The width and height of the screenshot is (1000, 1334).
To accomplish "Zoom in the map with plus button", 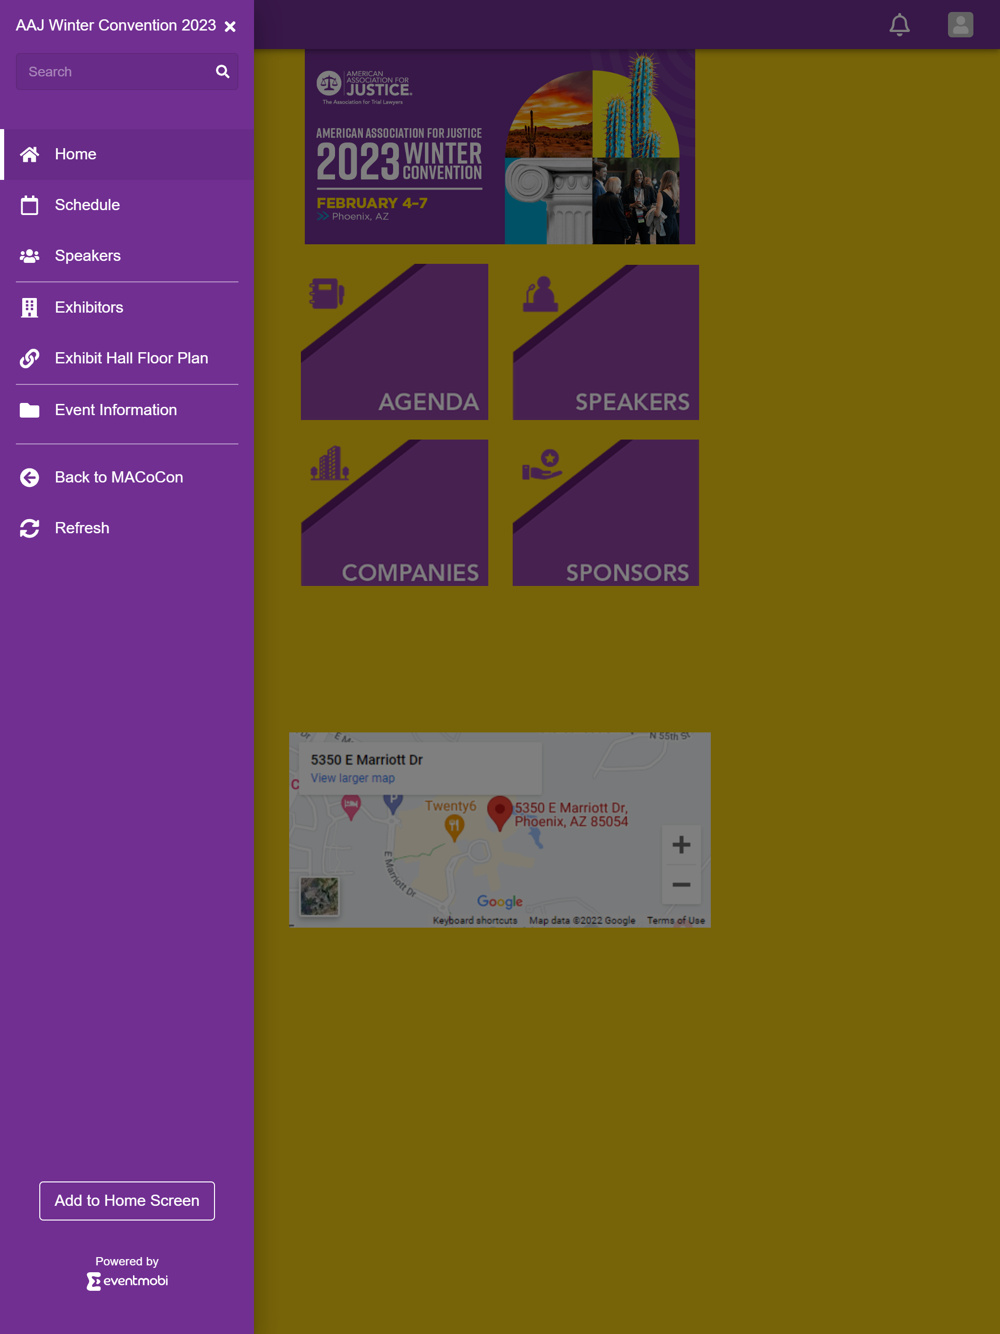I will [681, 845].
